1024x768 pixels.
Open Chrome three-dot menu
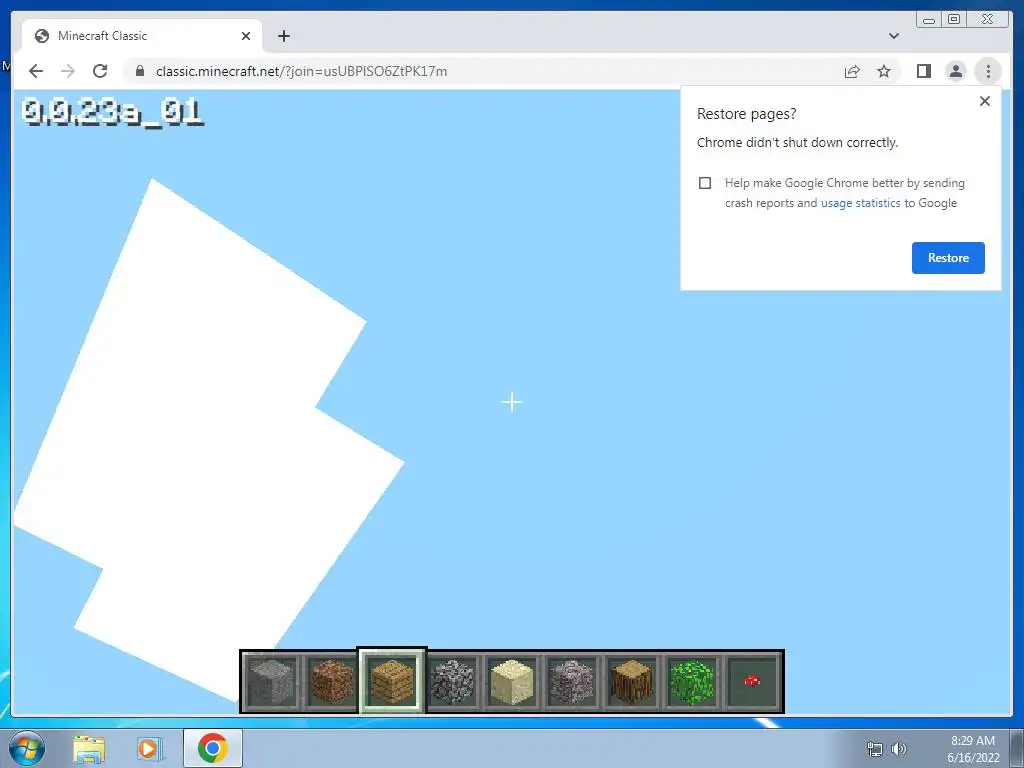[x=988, y=71]
